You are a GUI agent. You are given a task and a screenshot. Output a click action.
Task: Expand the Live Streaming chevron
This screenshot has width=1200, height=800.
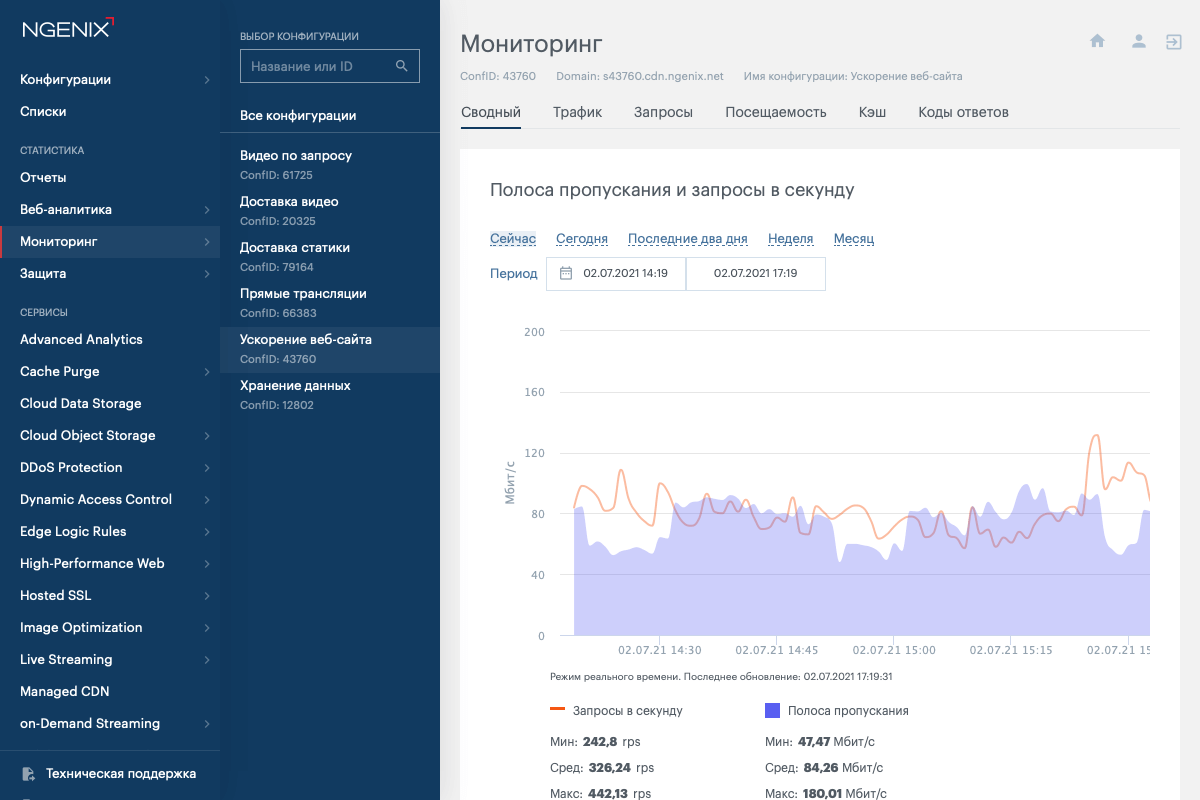tap(207, 660)
